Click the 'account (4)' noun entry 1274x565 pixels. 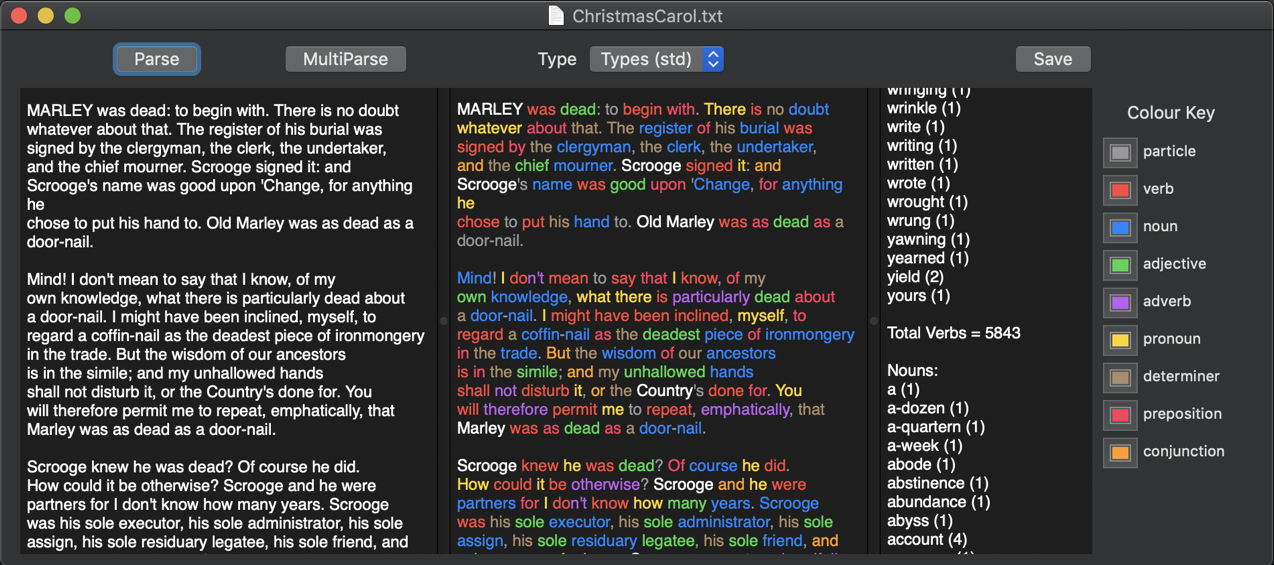pos(926,539)
